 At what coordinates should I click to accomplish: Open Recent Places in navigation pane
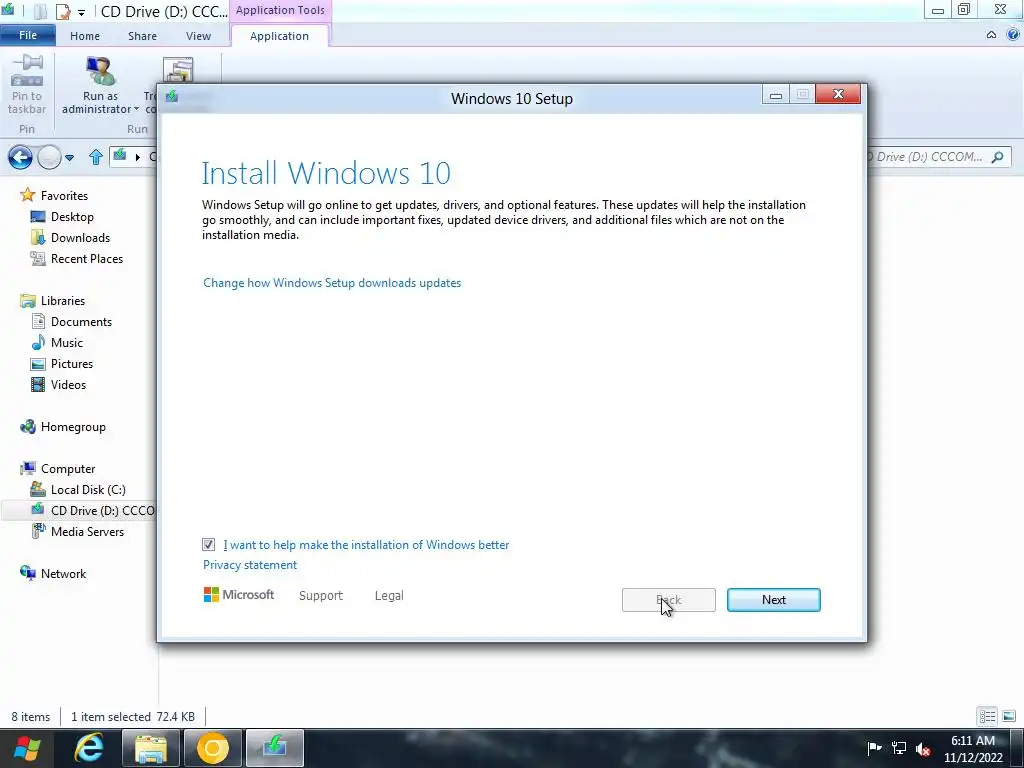click(87, 259)
